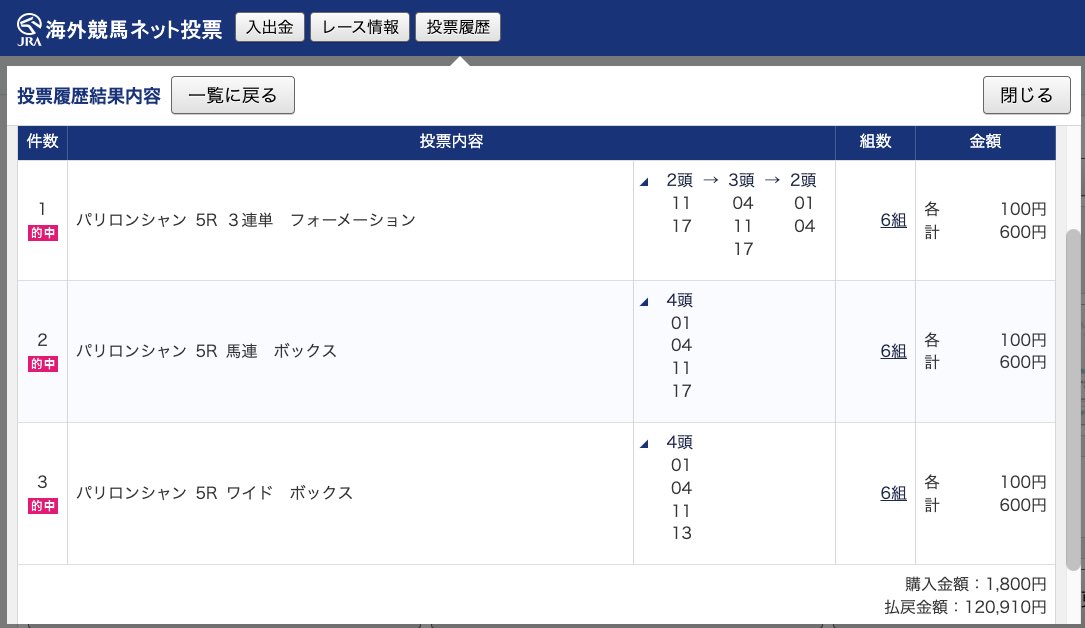Click the vertical scrollbar thumb
The height and width of the screenshot is (628, 1085).
tap(1073, 399)
